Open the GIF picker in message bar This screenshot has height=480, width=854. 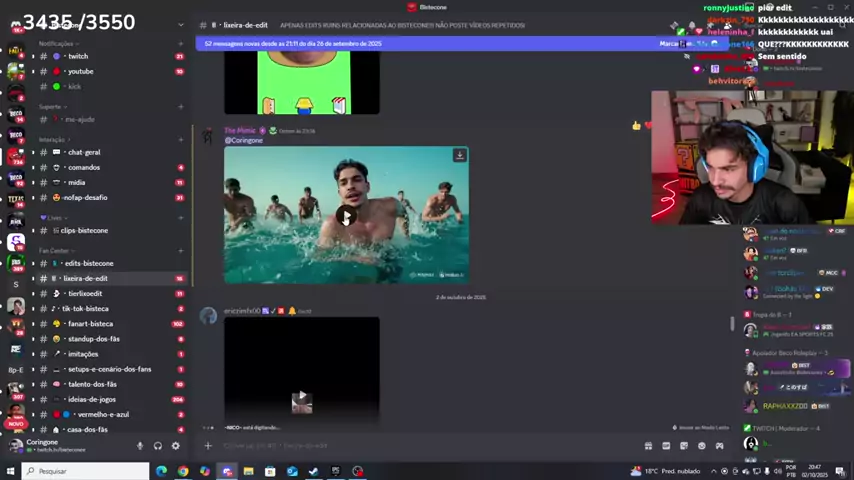coord(666,446)
